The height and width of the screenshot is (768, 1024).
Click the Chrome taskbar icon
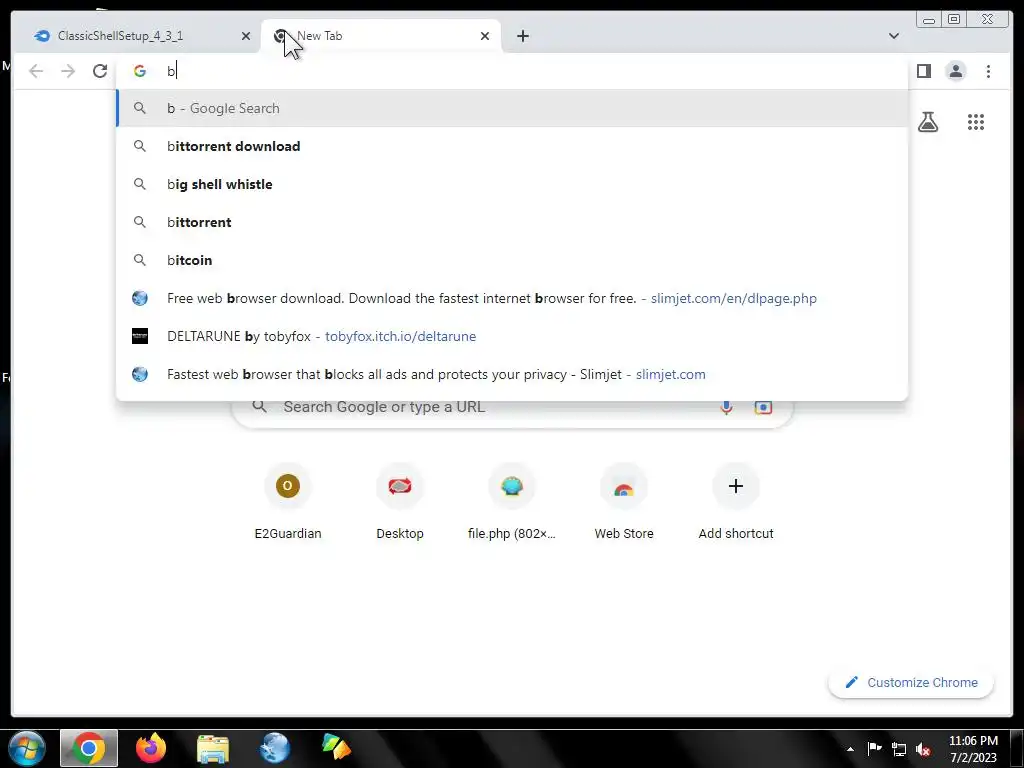click(89, 748)
